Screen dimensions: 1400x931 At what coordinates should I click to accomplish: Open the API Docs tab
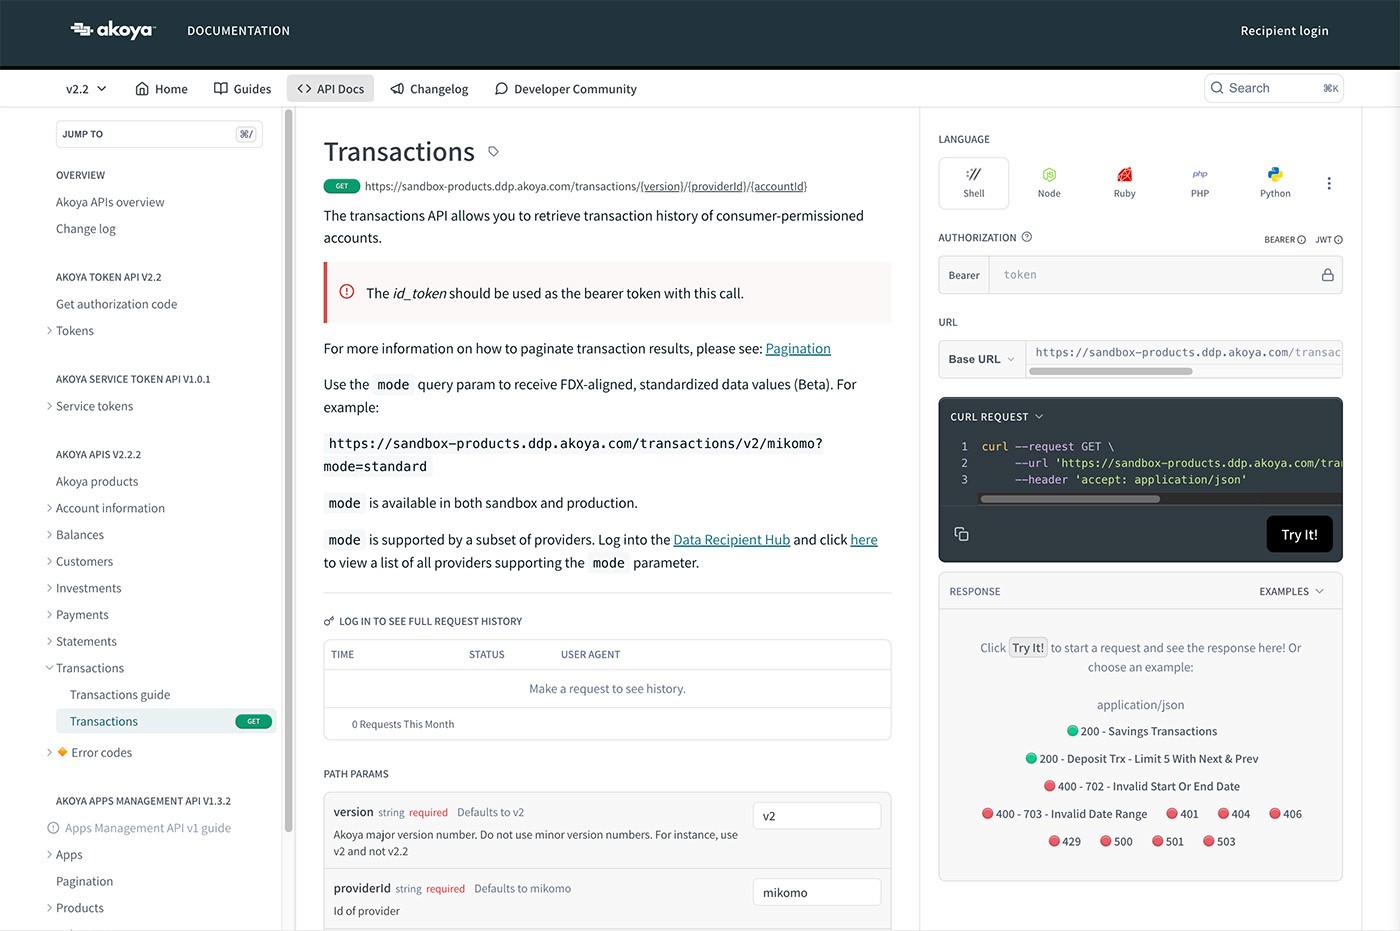330,89
